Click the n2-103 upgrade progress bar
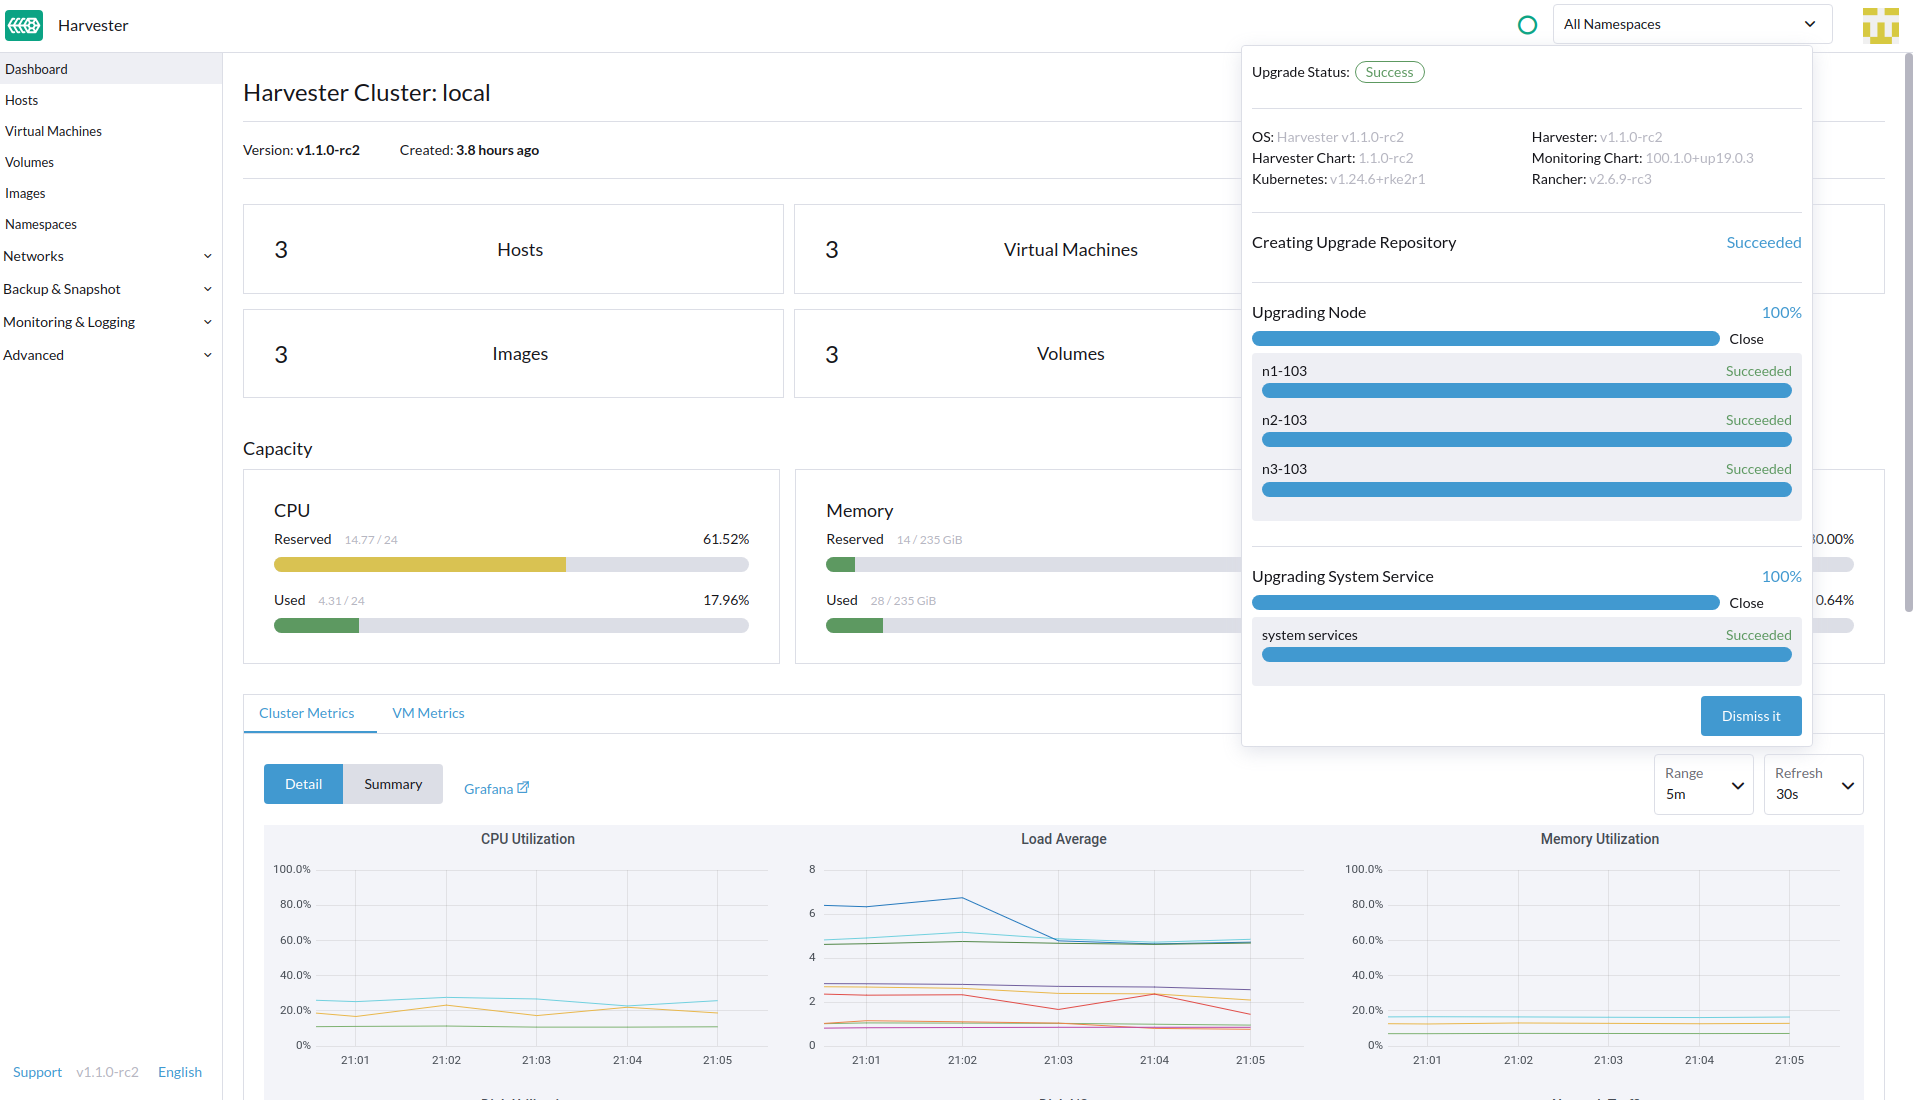This screenshot has width=1913, height=1100. (1526, 440)
